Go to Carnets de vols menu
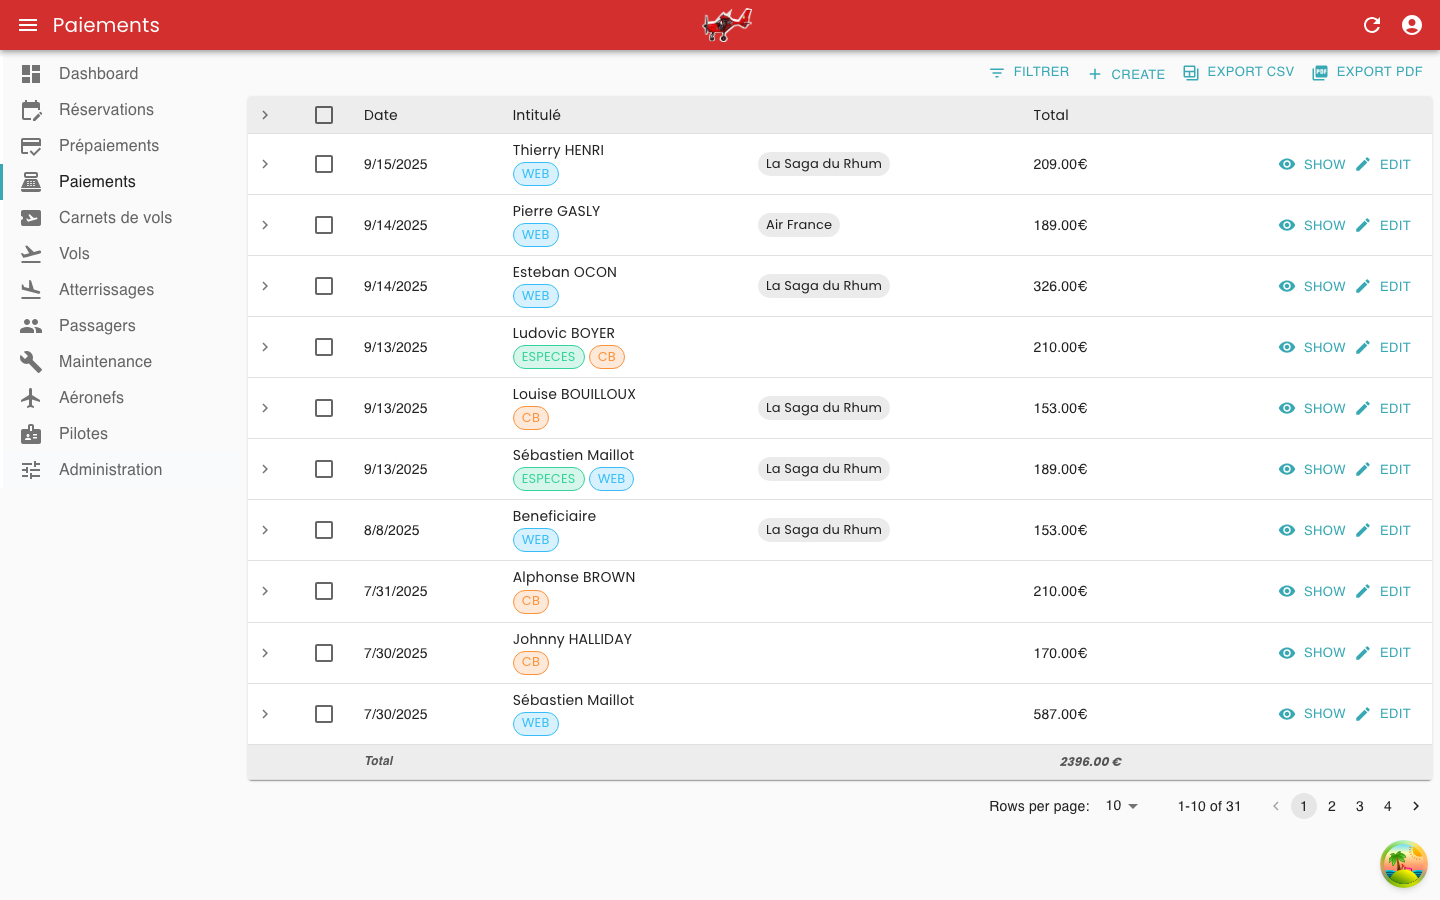 (115, 217)
